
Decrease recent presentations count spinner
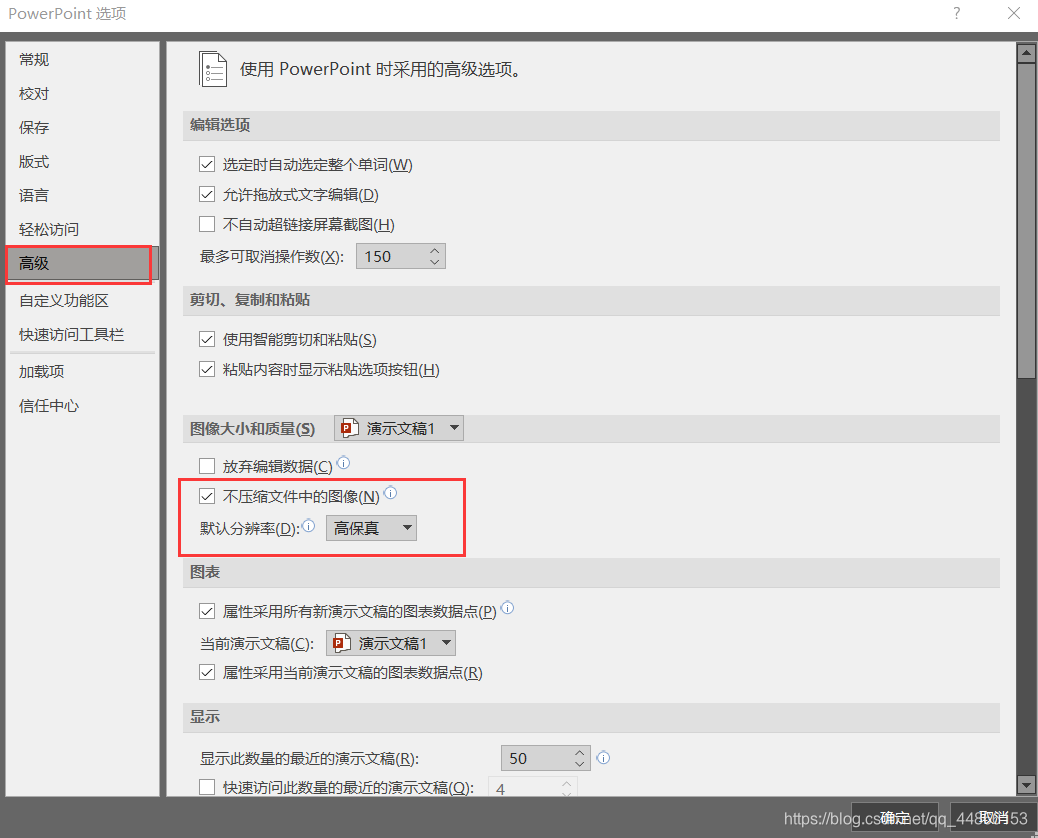point(579,763)
